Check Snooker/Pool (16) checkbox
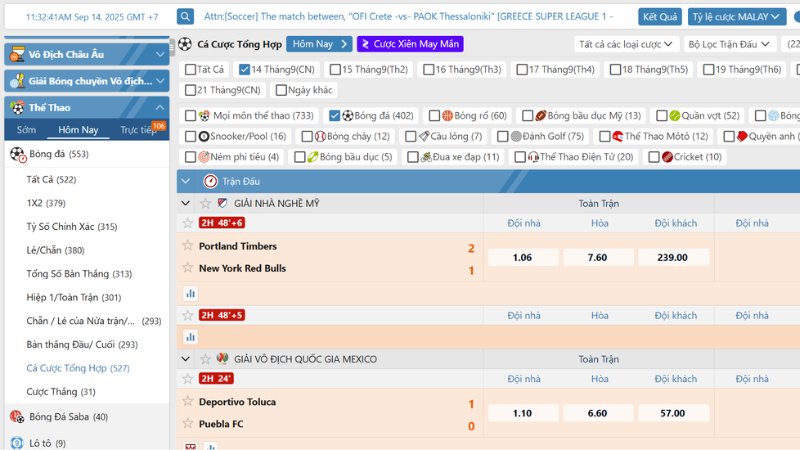Viewport: 800px width, 450px height. coord(190,136)
